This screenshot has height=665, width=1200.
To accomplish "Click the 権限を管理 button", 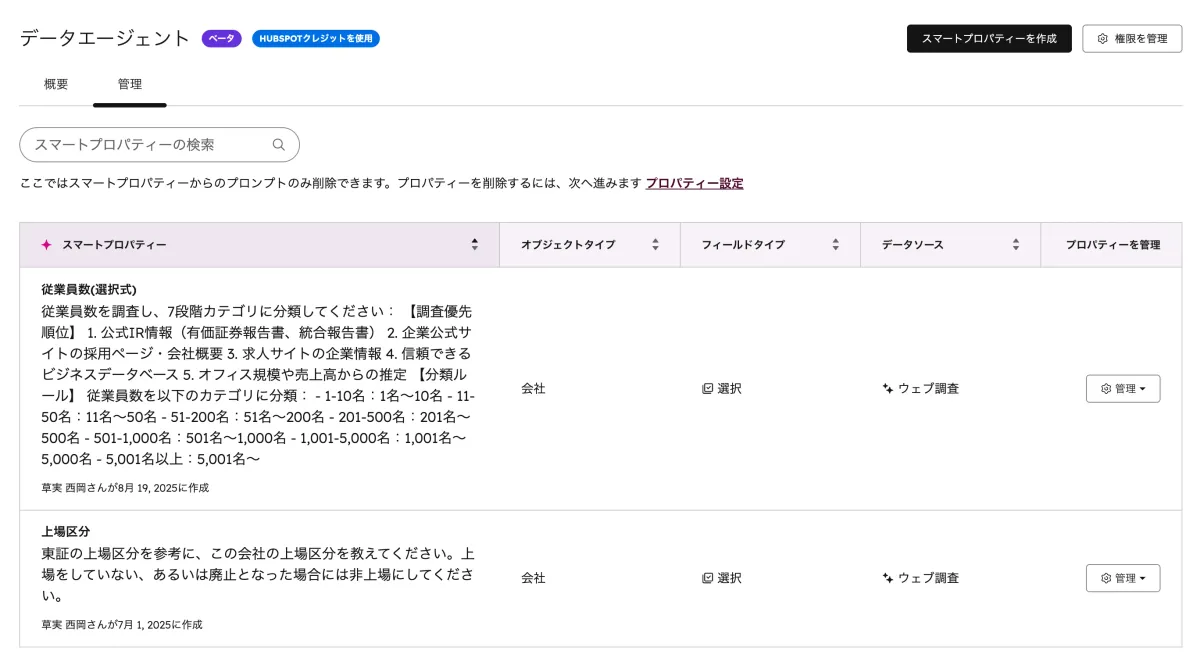I will tap(1131, 38).
